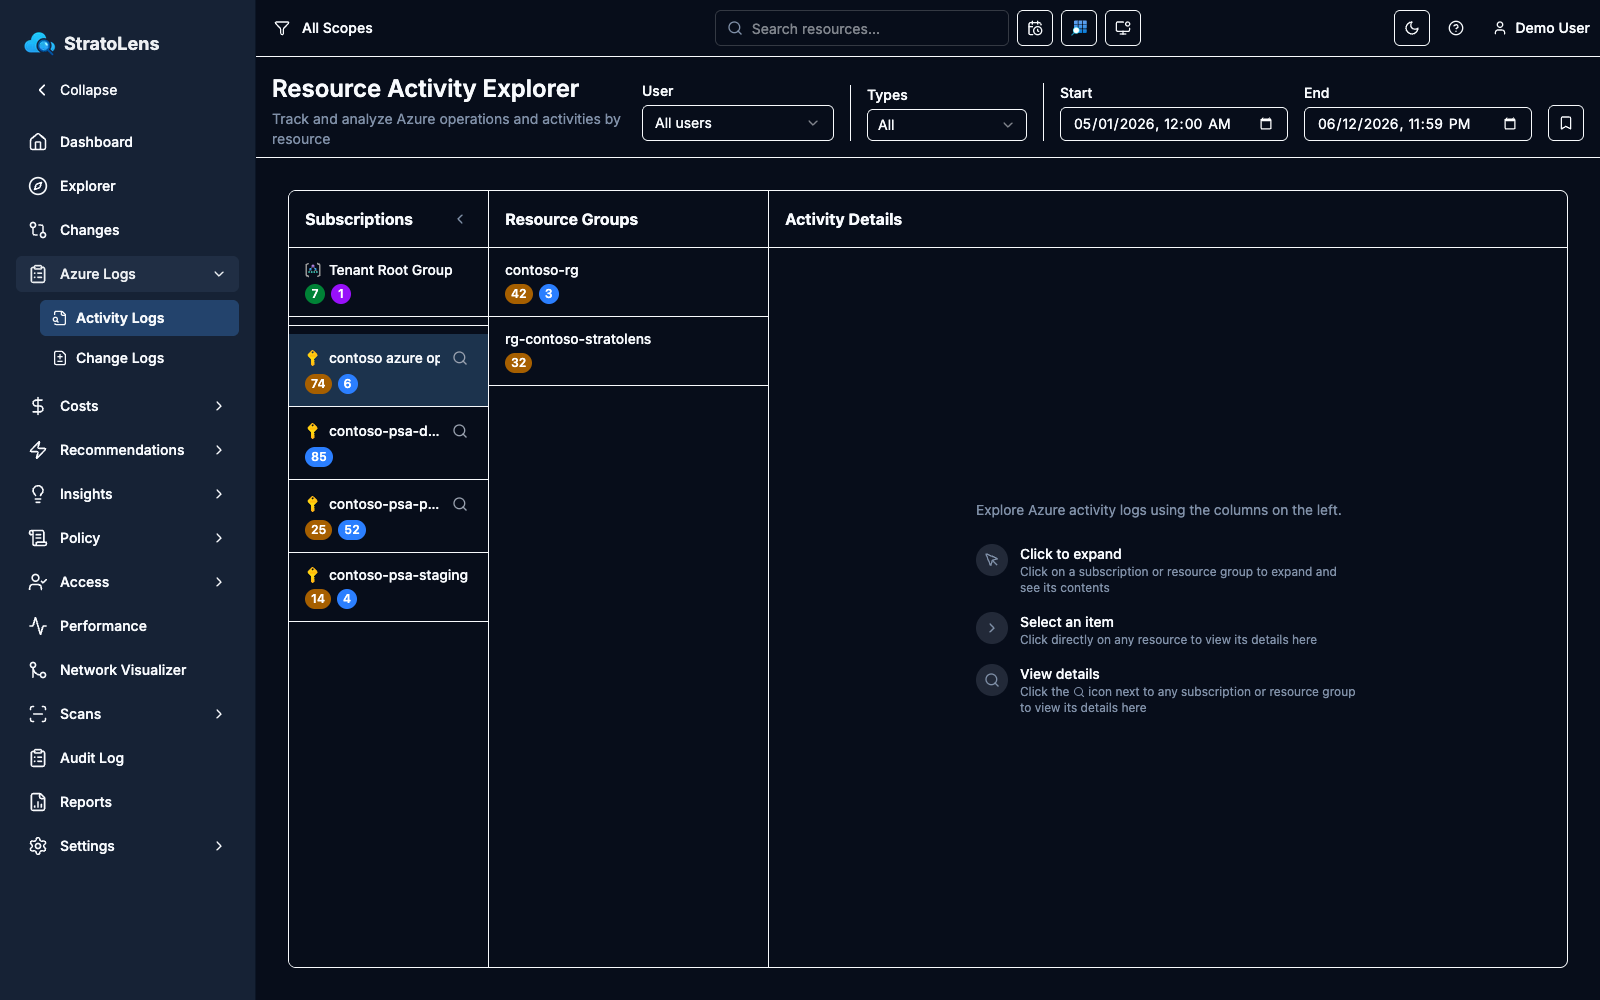The image size is (1600, 1000).
Task: Open the Start date calendar picker
Action: click(x=1266, y=124)
